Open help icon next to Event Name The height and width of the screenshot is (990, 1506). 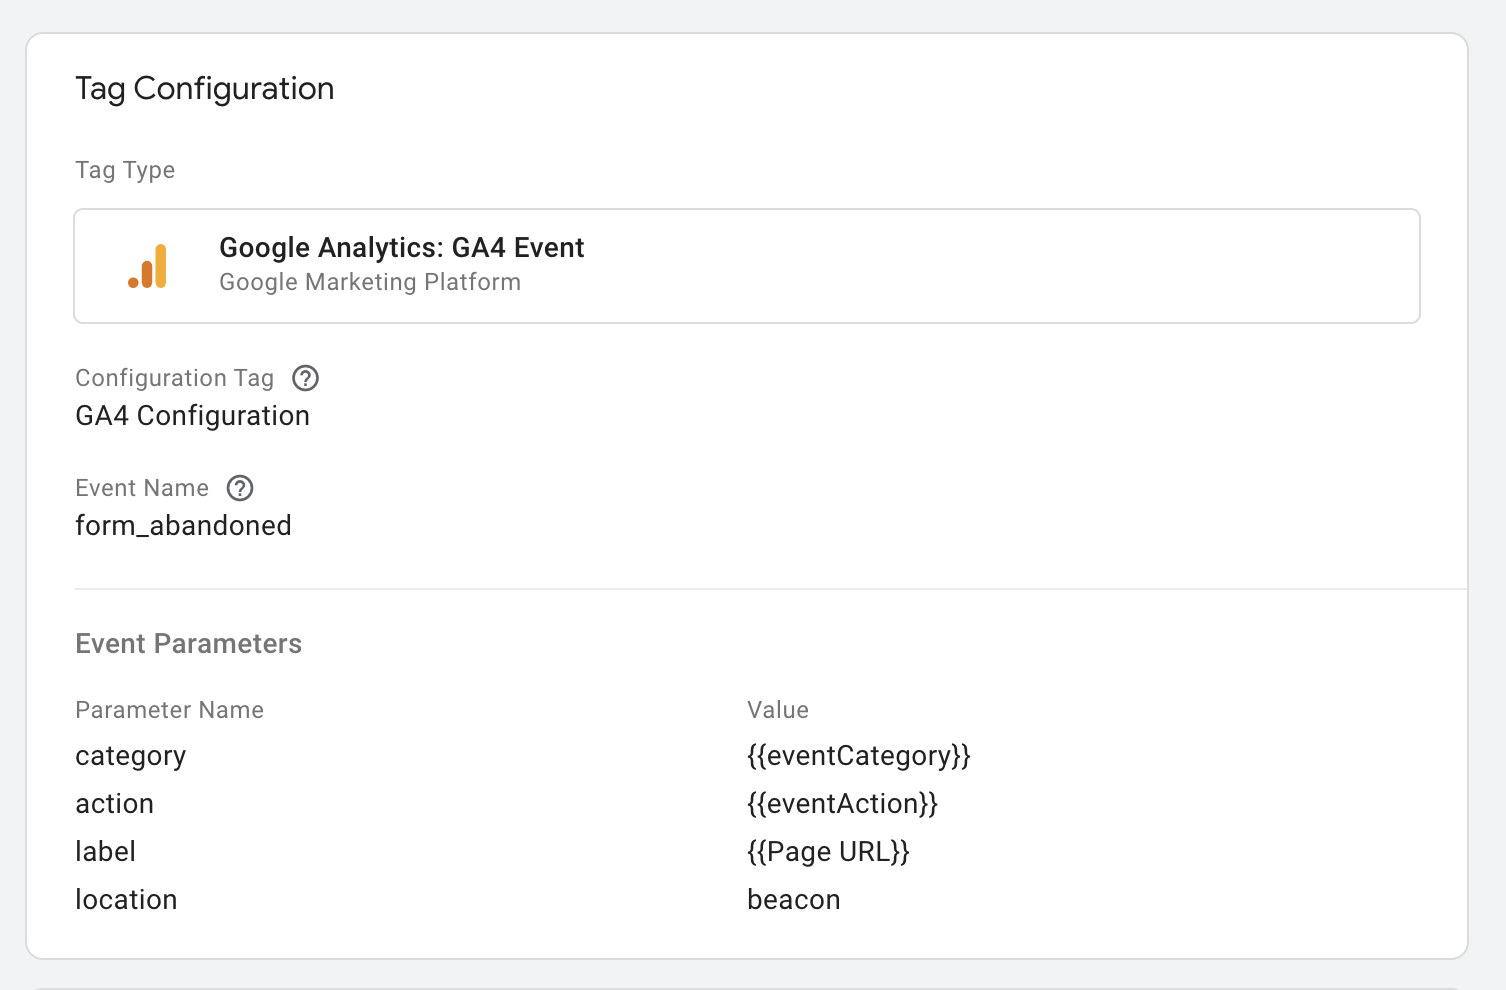tap(240, 488)
